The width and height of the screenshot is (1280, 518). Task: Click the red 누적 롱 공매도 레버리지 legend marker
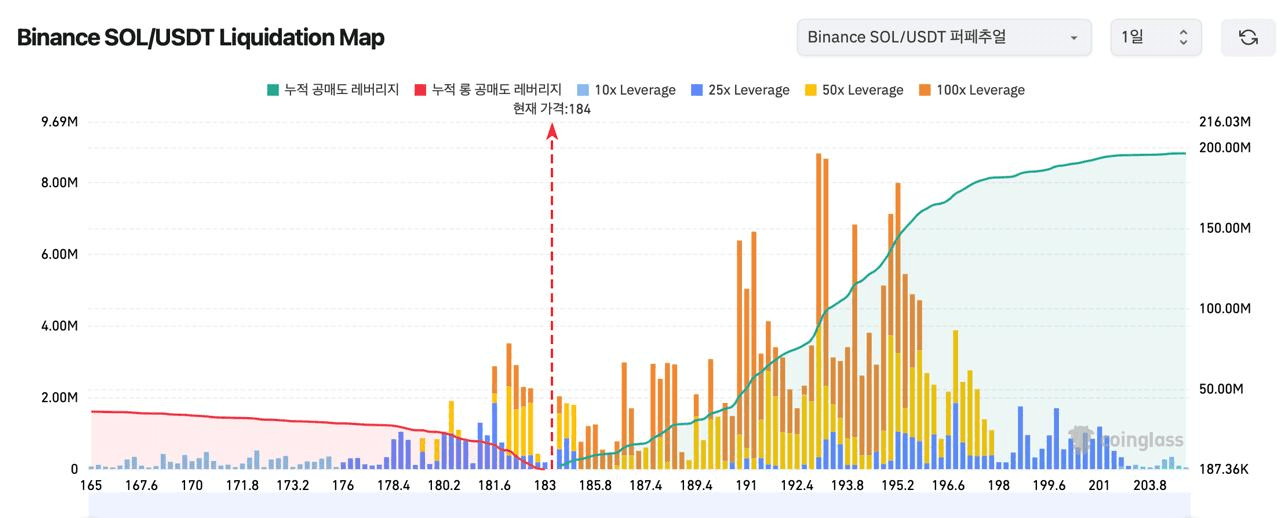[421, 90]
